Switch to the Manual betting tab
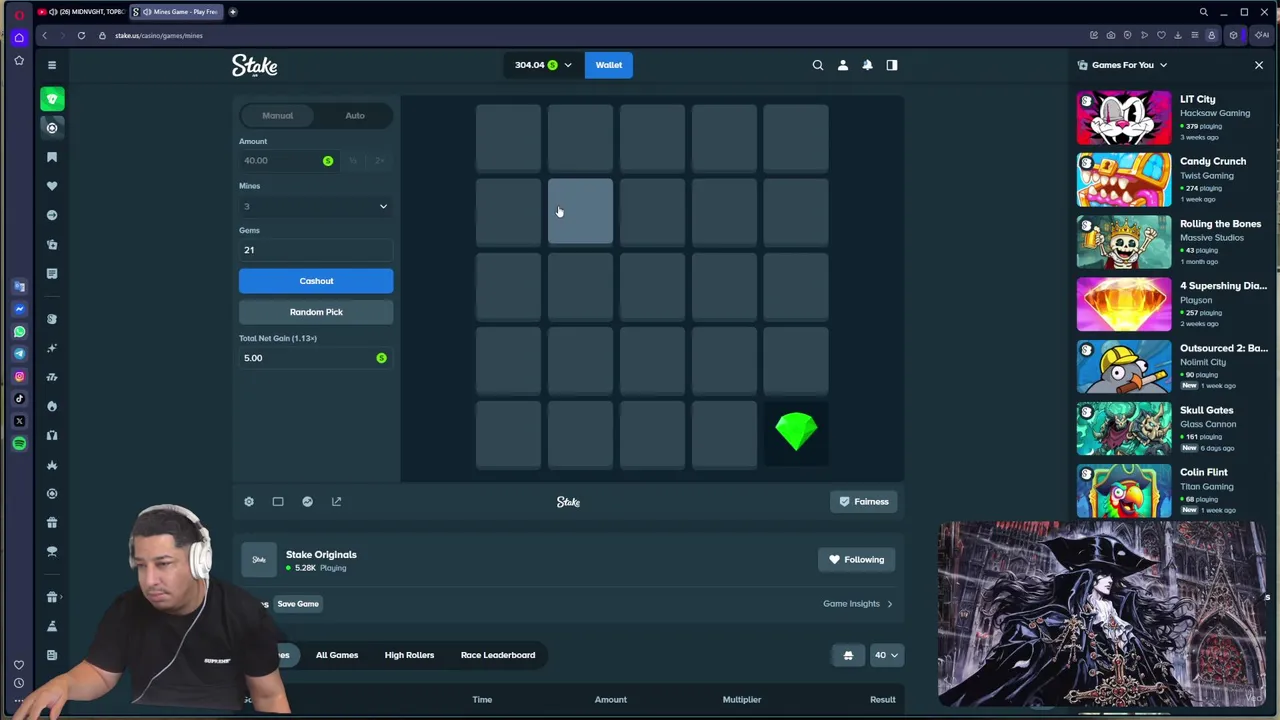The image size is (1280, 720). (278, 115)
